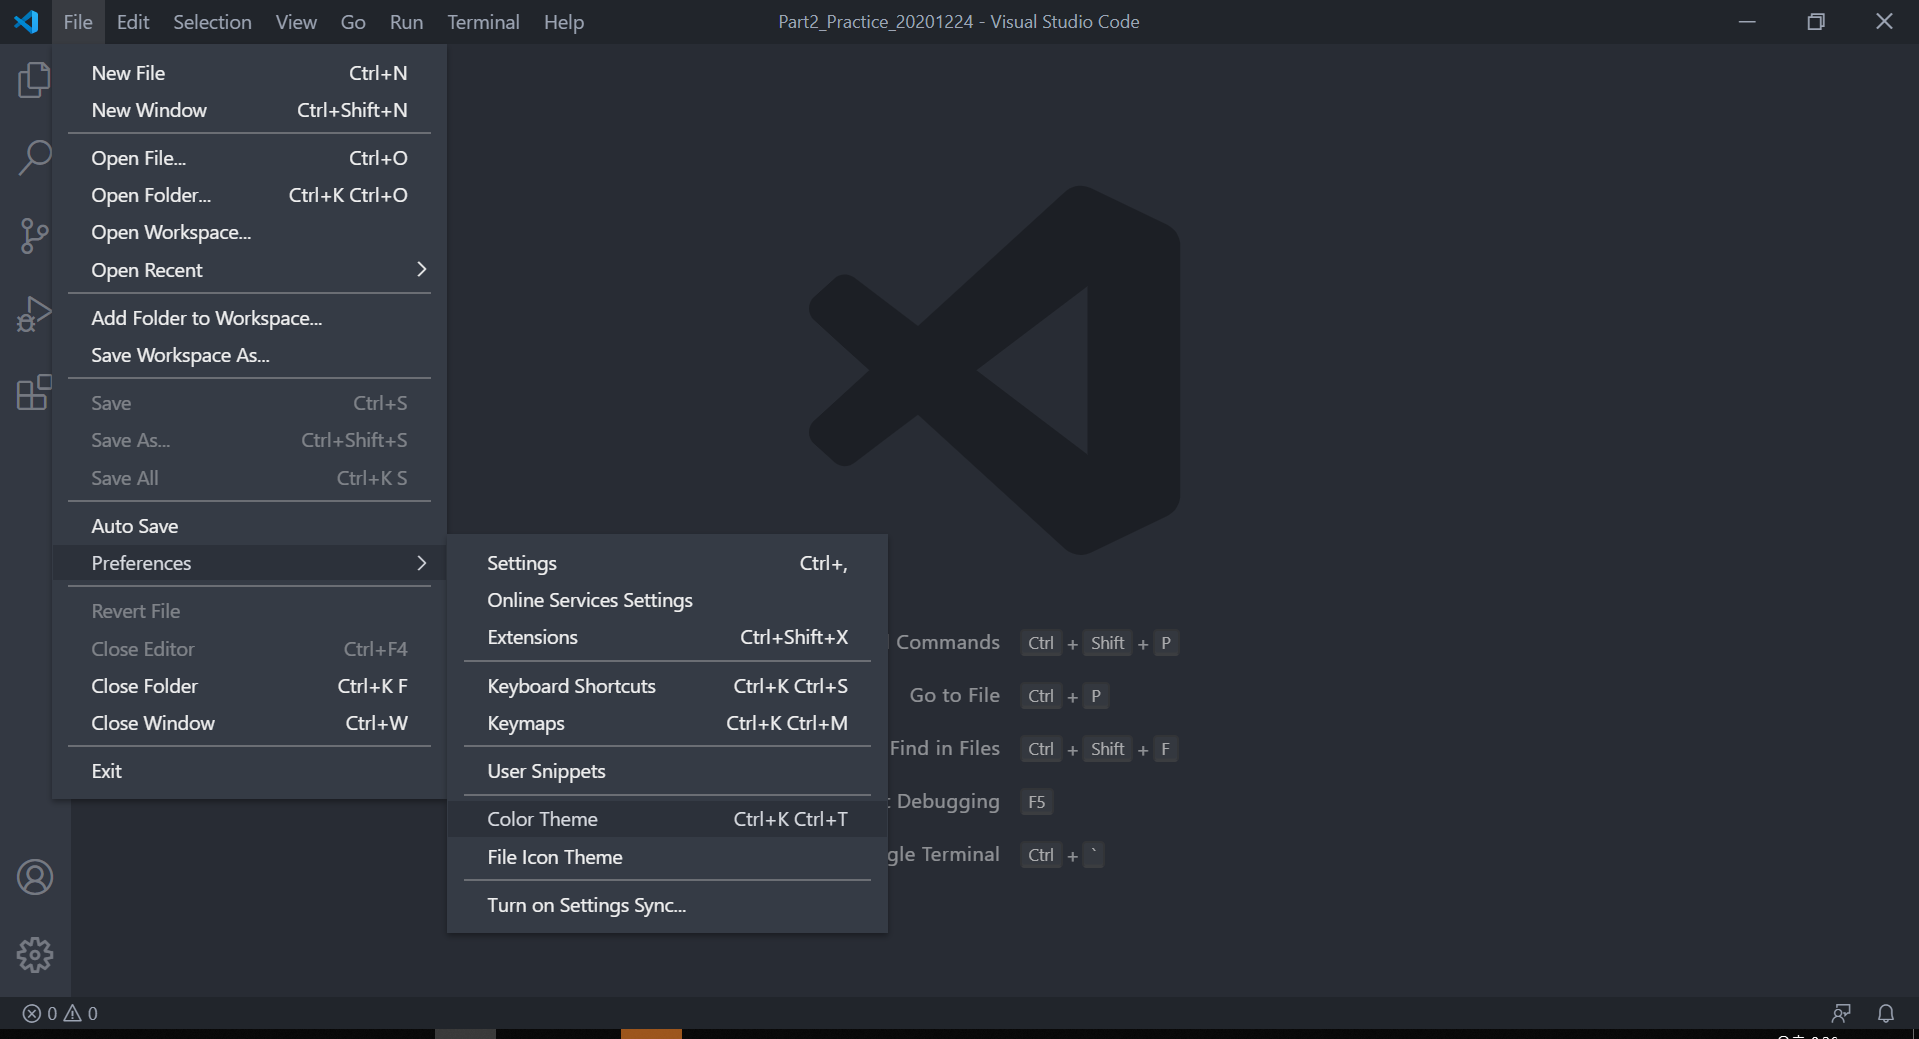Viewport: 1919px width, 1039px height.
Task: Open the Go menu
Action: pos(353,22)
